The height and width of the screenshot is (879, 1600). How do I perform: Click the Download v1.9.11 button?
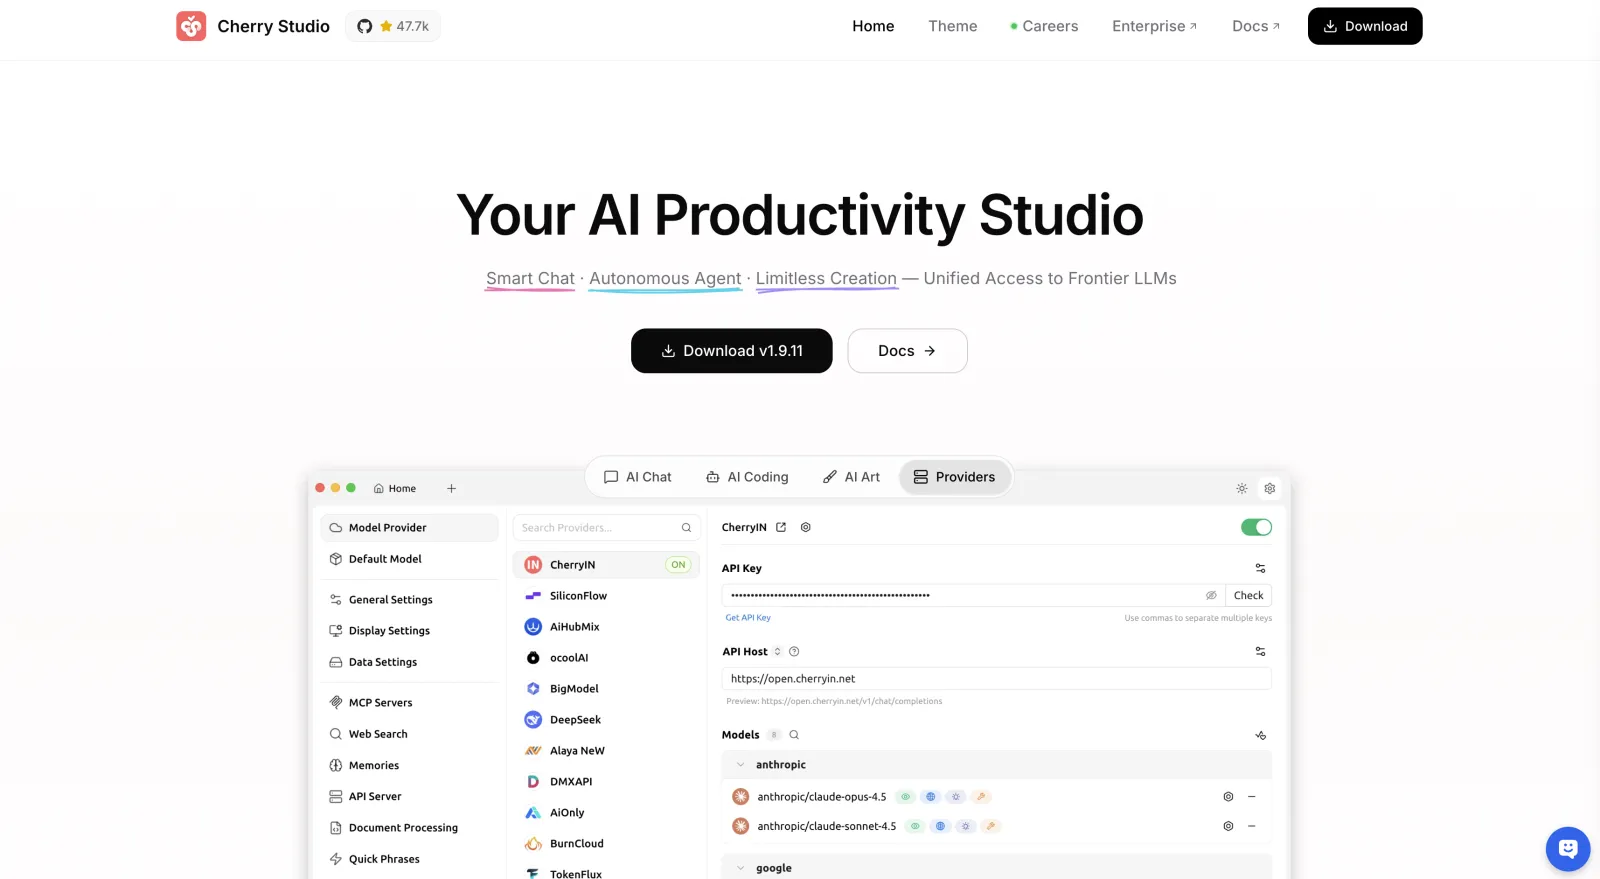click(x=732, y=351)
